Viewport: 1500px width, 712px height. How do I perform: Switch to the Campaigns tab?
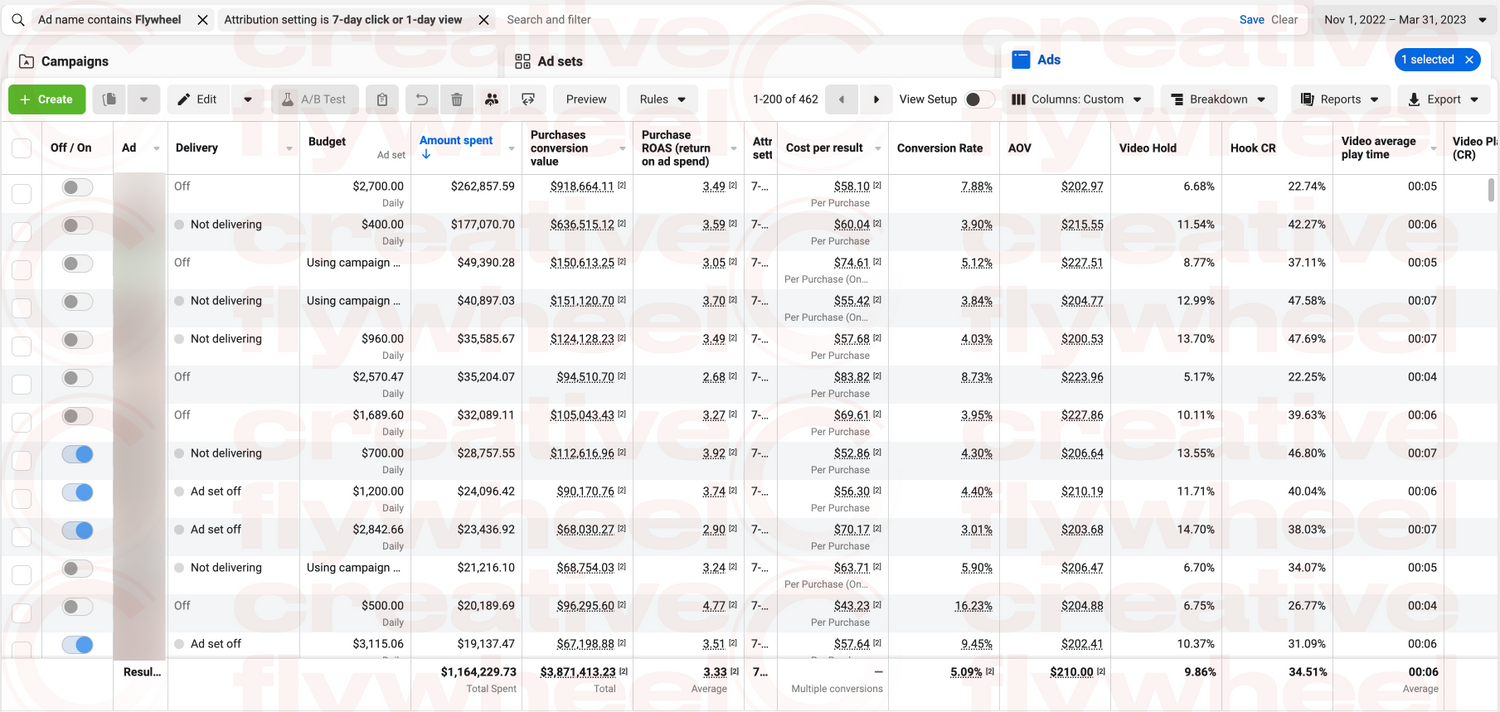(74, 61)
